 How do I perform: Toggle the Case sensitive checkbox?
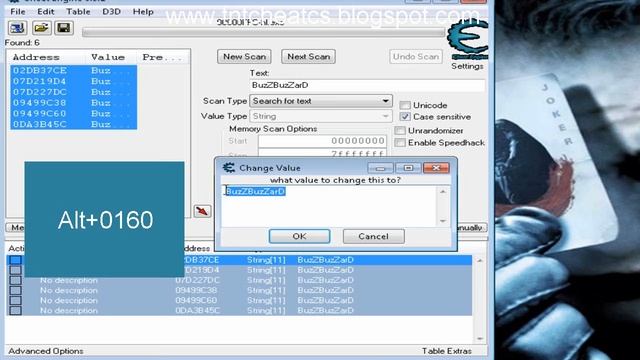pyautogui.click(x=404, y=117)
